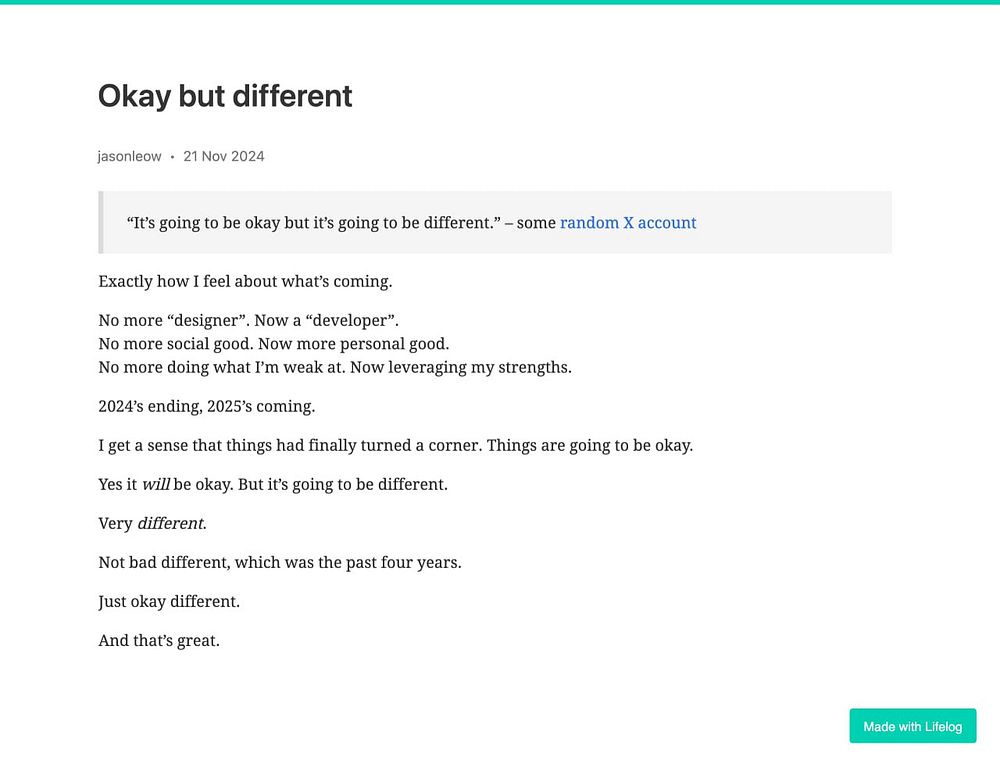Viewport: 1000px width, 763px height.
Task: Click the italic word "different" after "Very"
Action: coord(171,524)
